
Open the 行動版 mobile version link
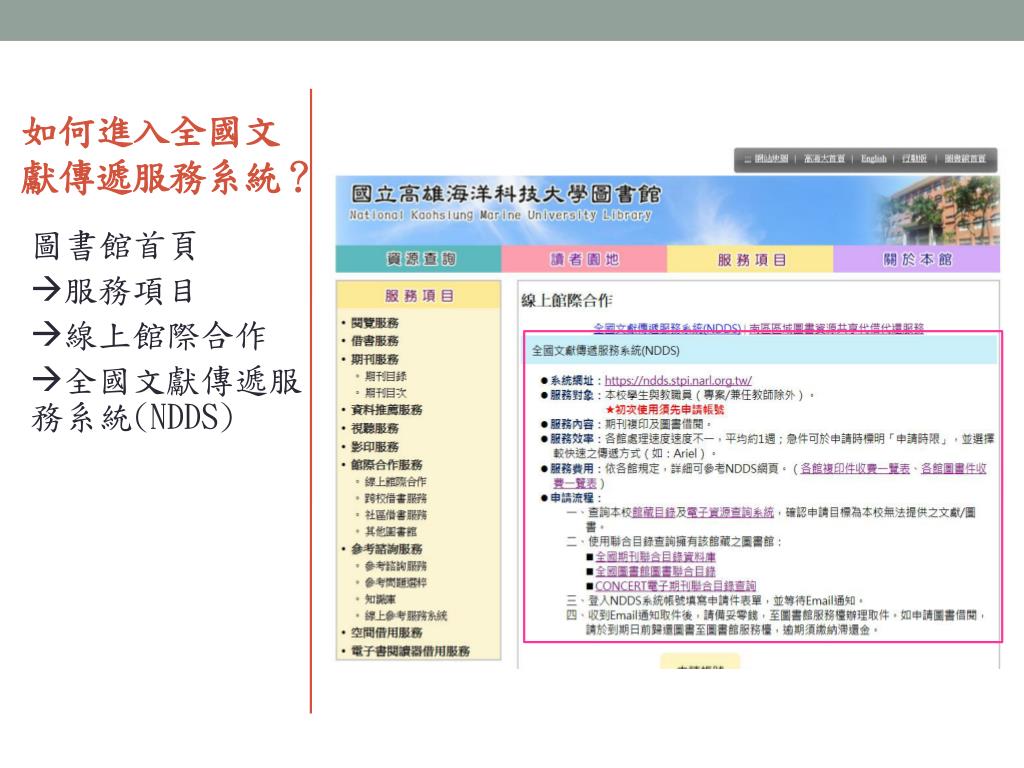[x=914, y=159]
